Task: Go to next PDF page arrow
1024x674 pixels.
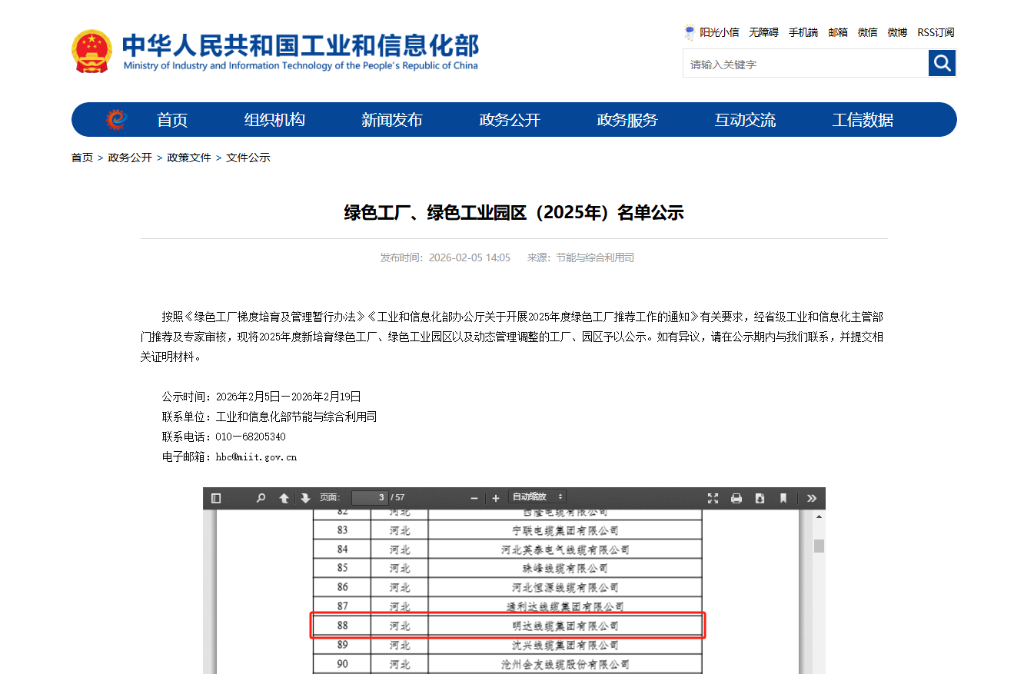Action: [305, 498]
